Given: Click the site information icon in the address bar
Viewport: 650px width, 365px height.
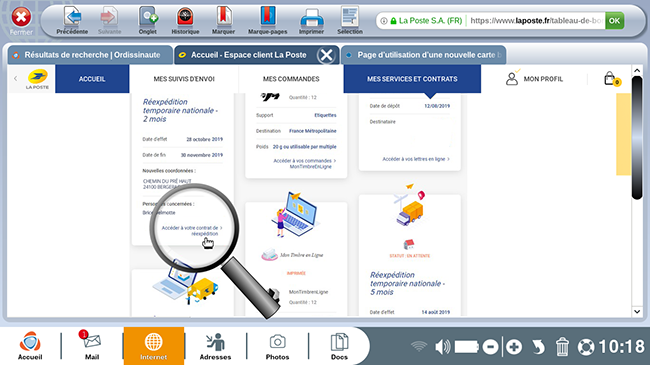Looking at the screenshot, I should (384, 21).
